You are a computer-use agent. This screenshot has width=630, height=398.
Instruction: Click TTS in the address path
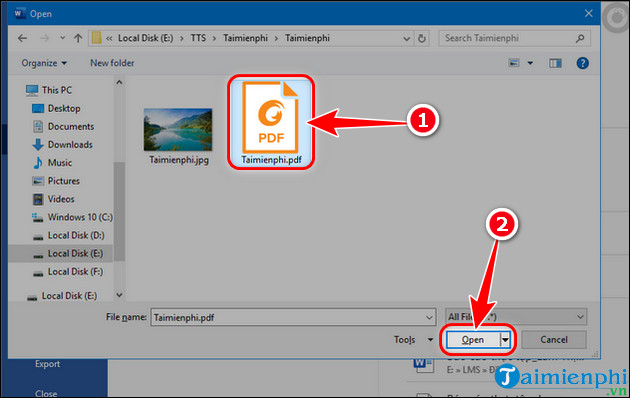(x=198, y=38)
